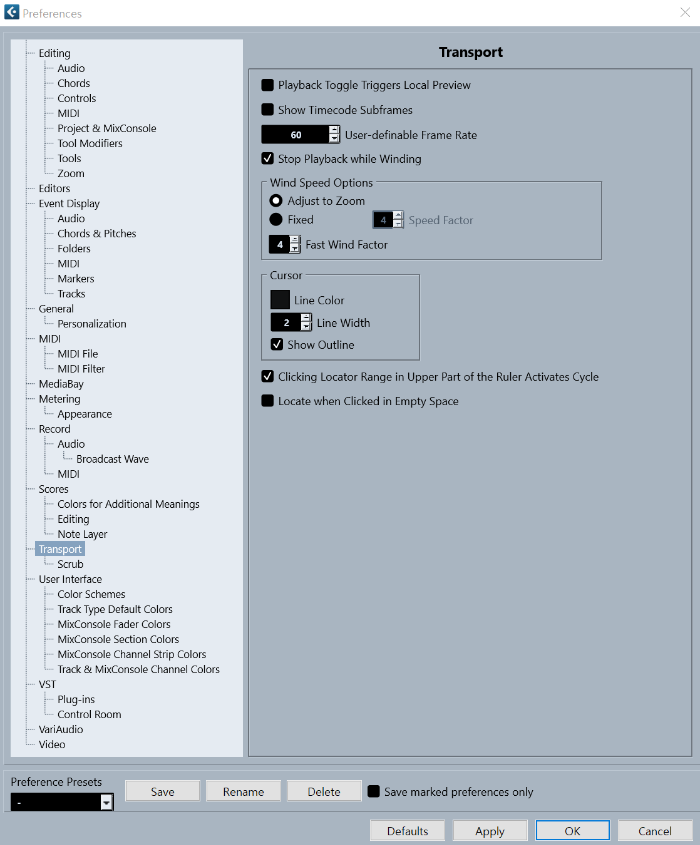Select Chords under Editing

pyautogui.click(x=74, y=83)
